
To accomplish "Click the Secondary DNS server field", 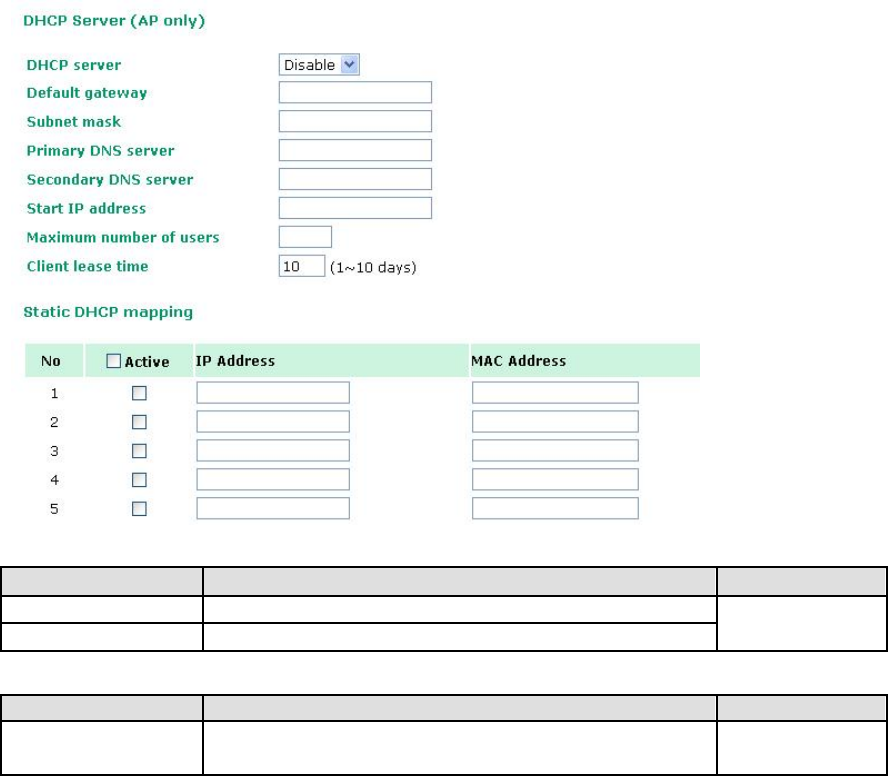I will coord(355,179).
